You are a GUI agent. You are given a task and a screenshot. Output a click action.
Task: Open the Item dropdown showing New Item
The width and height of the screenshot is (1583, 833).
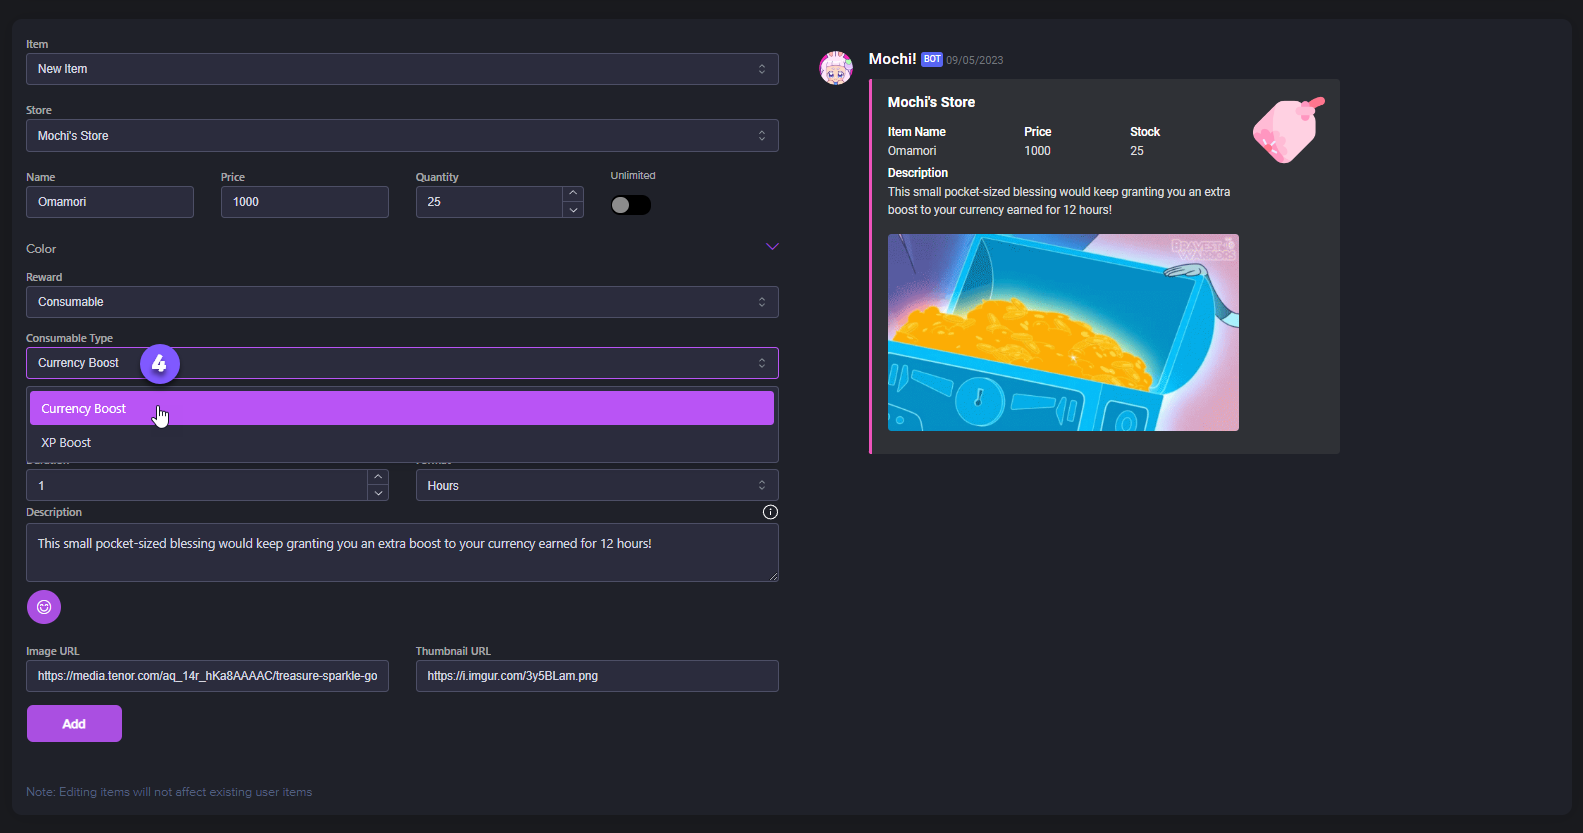(x=402, y=69)
